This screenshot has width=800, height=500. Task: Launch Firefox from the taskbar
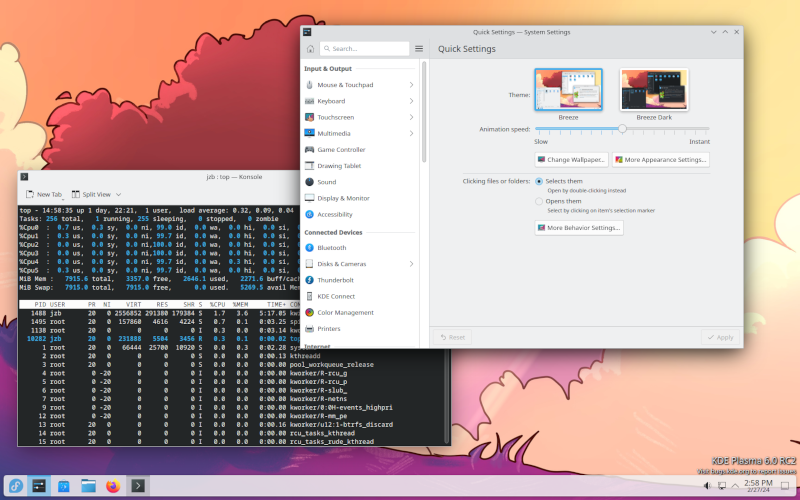[113, 486]
